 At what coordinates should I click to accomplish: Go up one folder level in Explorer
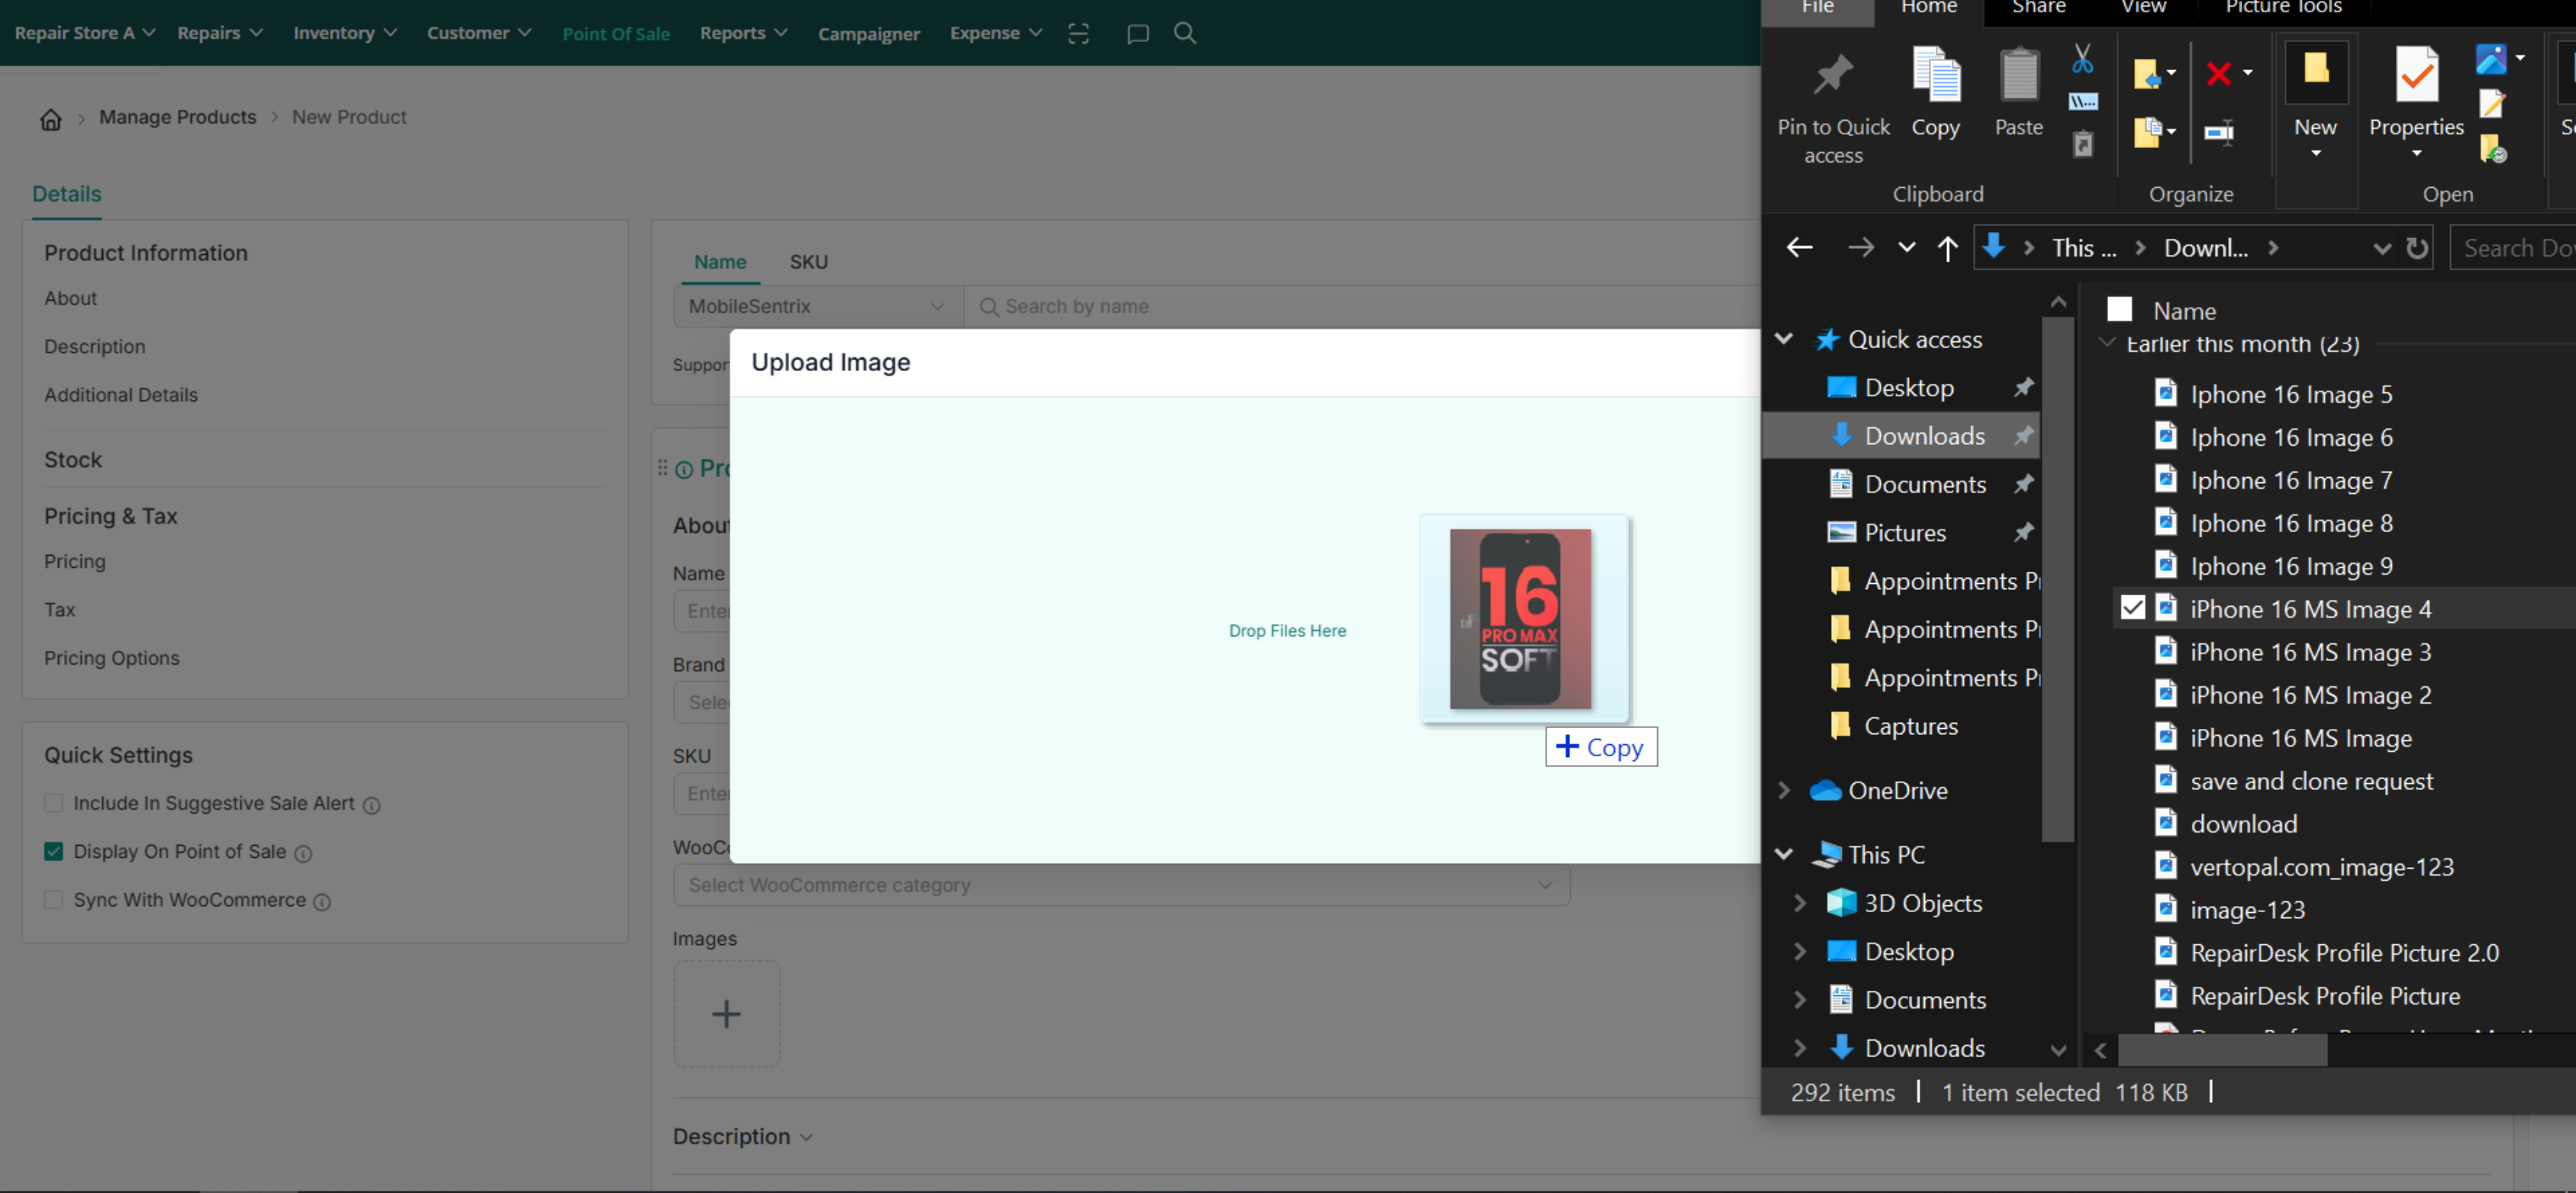pos(1946,247)
